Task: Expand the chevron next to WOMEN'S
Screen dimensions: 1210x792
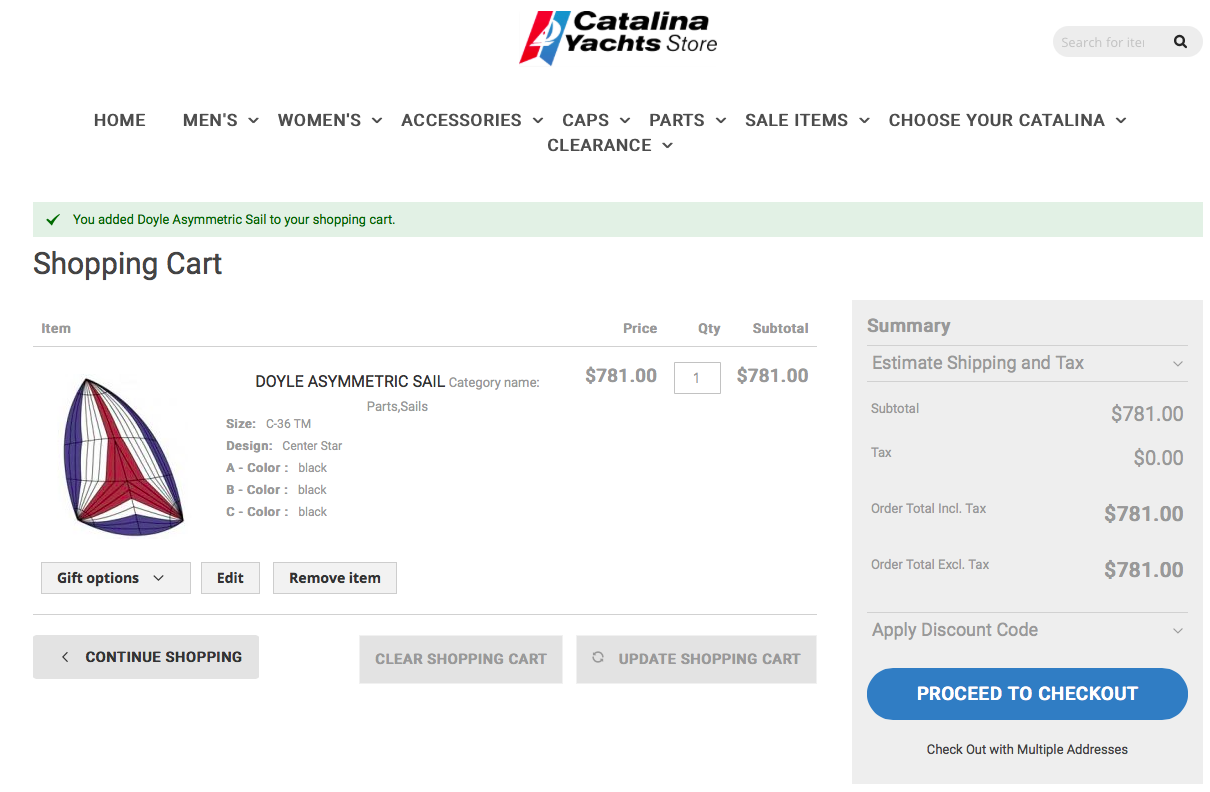Action: [377, 120]
